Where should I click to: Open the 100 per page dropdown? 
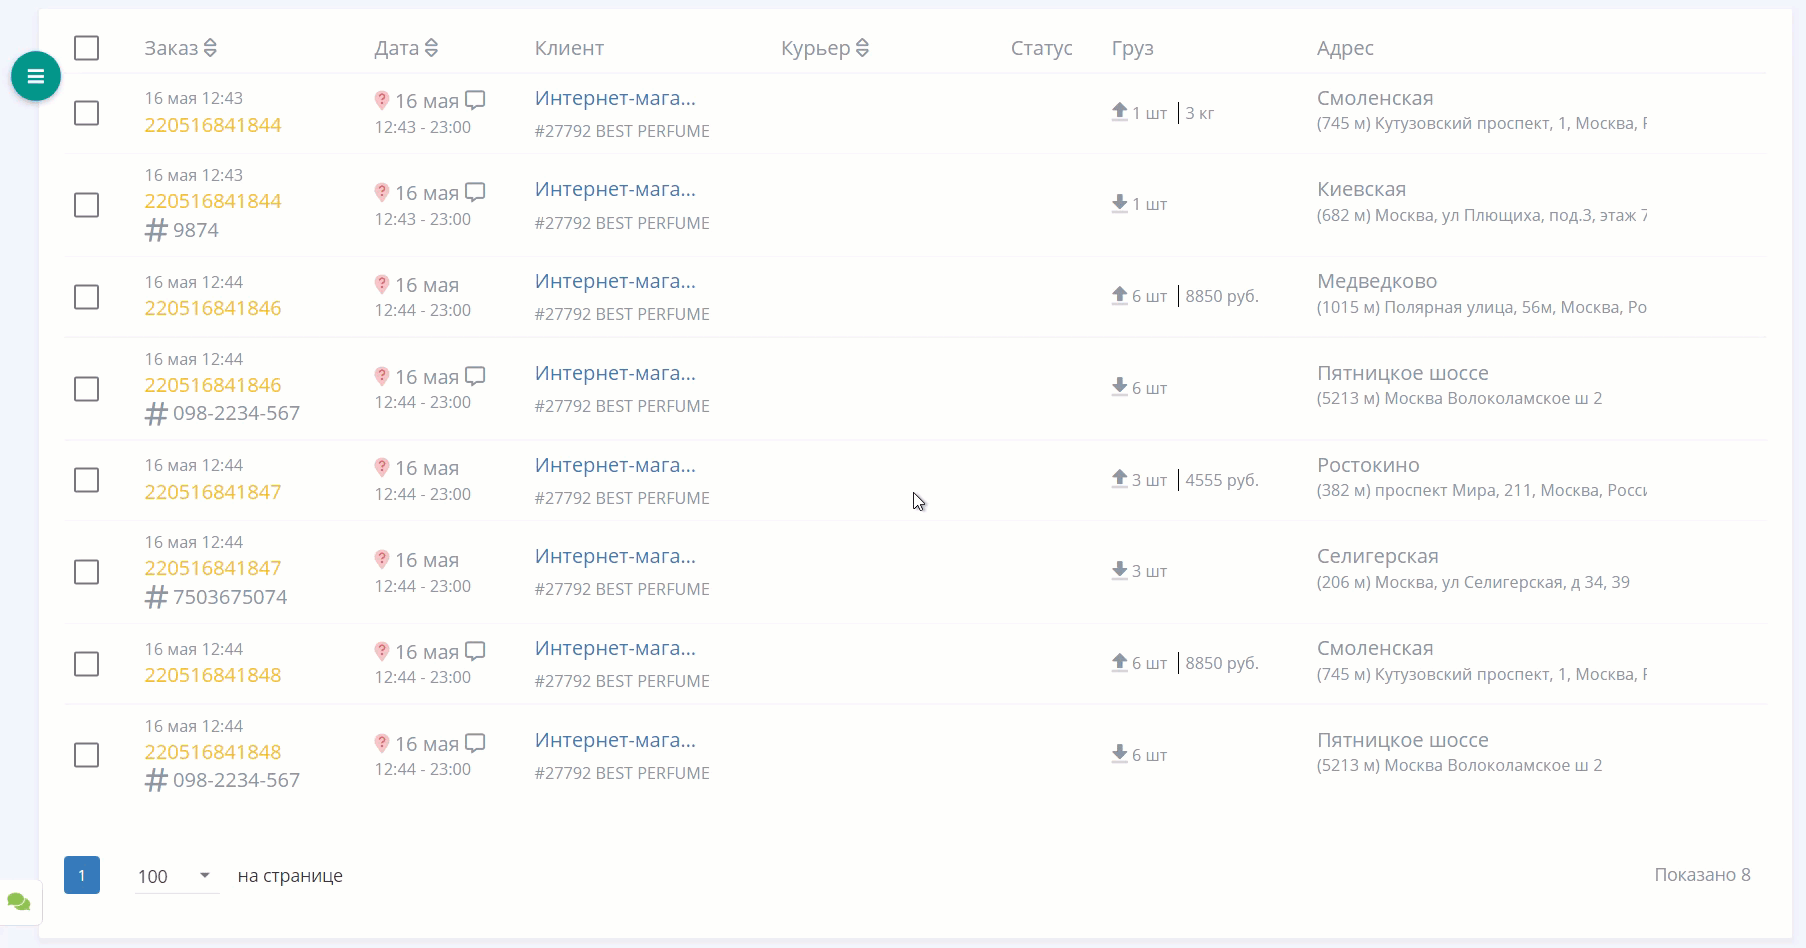click(x=177, y=876)
